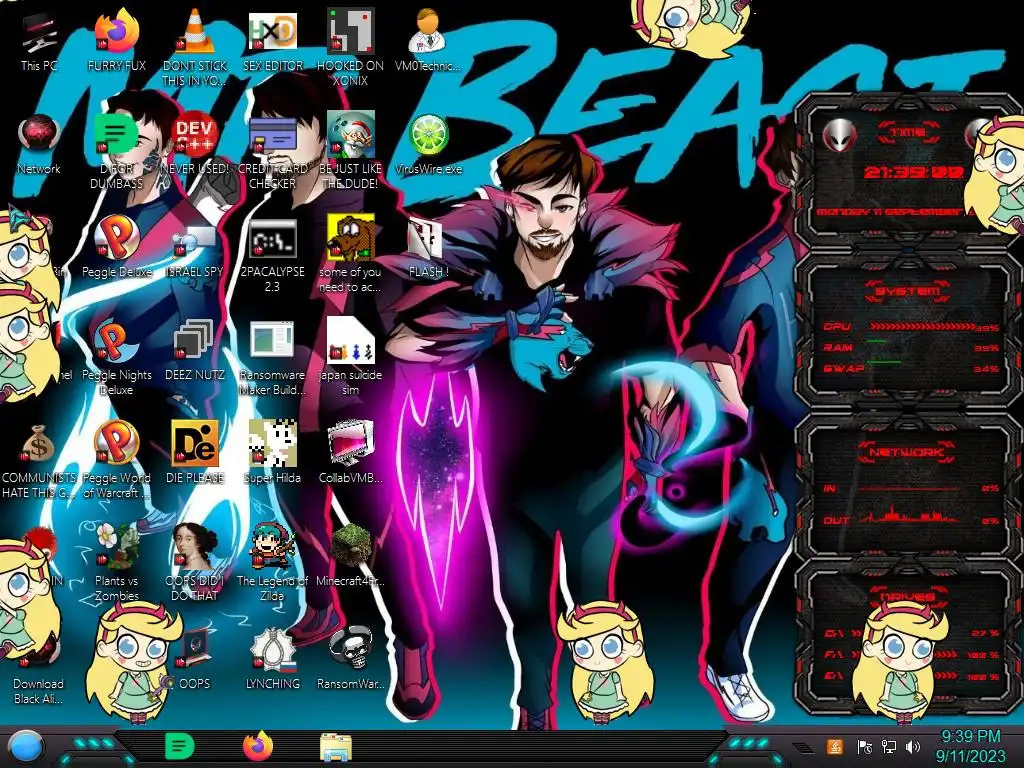Screen dimensions: 1024x768
Task: Click the 21:39 digital clock readout
Action: tap(913, 172)
